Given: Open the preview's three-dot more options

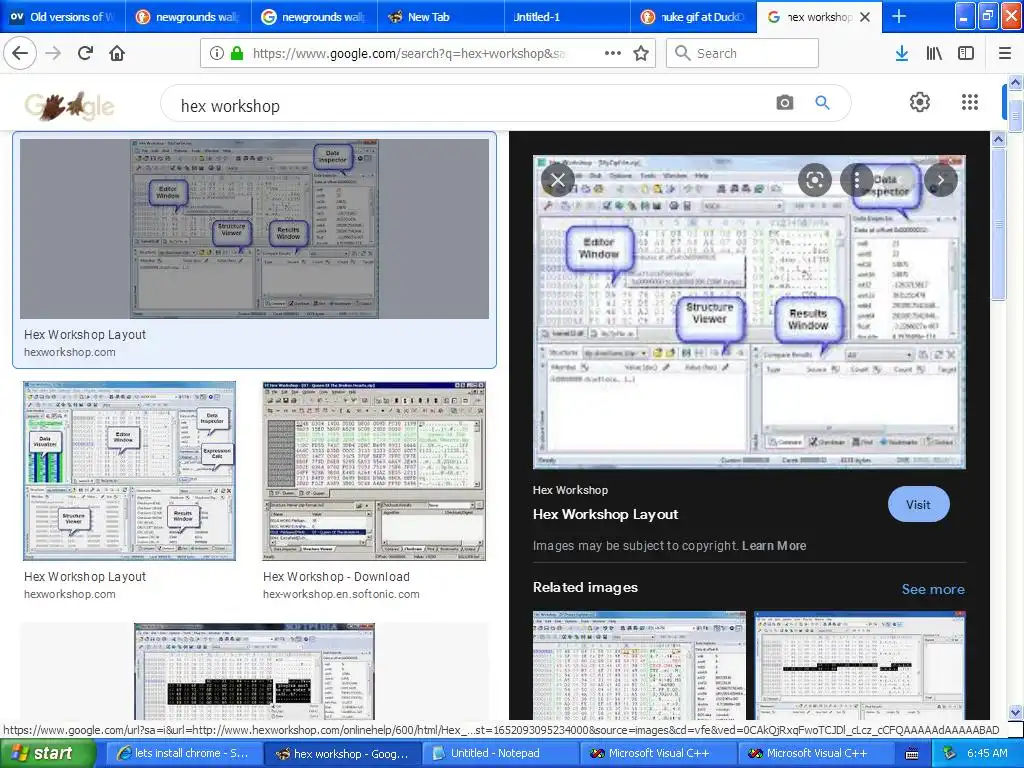Looking at the screenshot, I should point(857,180).
